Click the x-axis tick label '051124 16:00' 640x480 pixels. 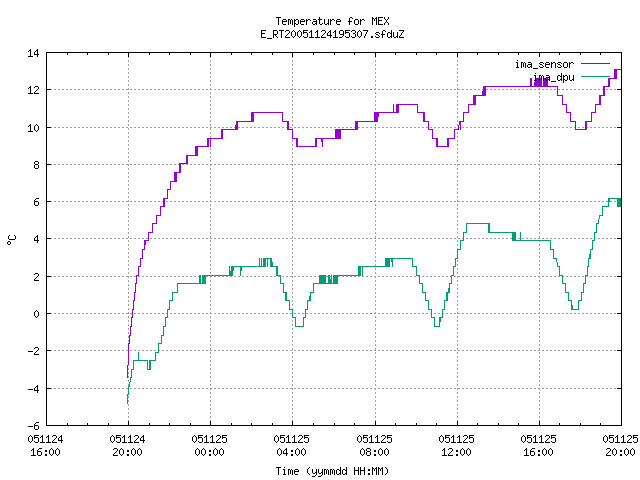click(x=45, y=445)
